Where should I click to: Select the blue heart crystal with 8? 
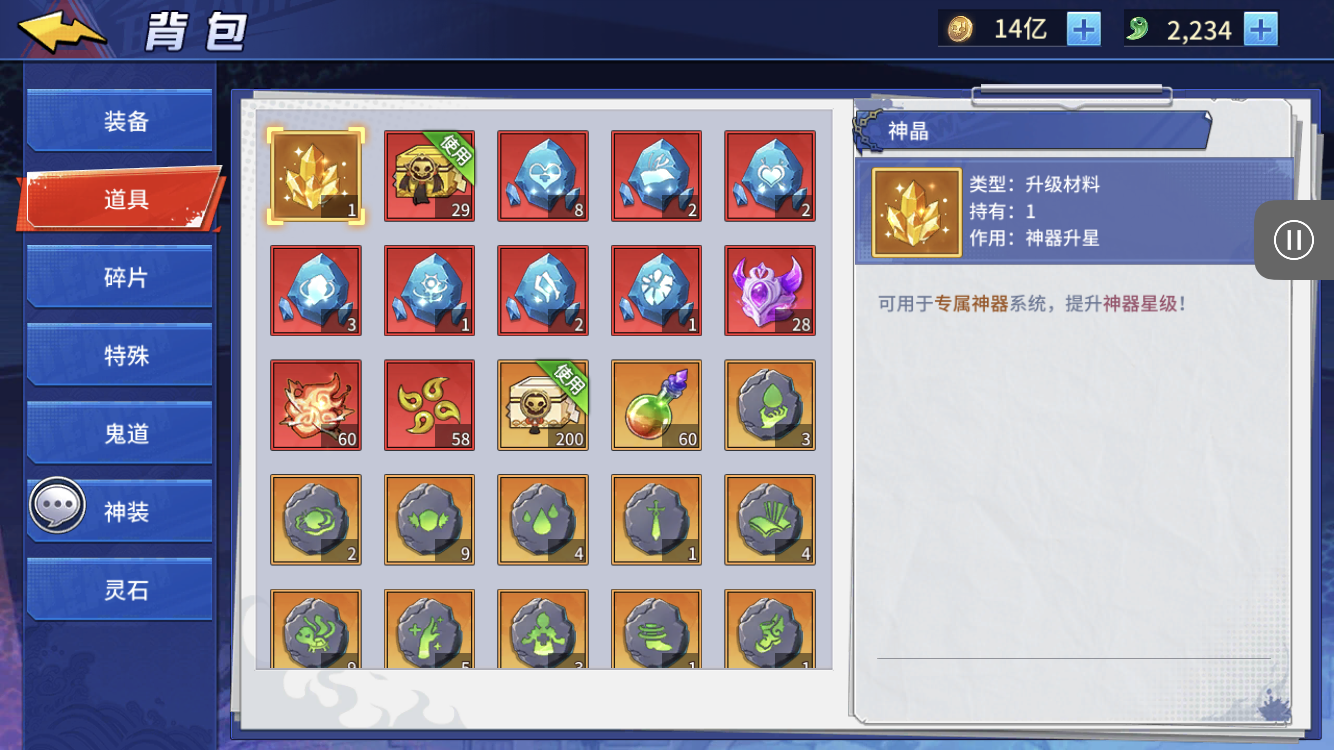pos(543,176)
